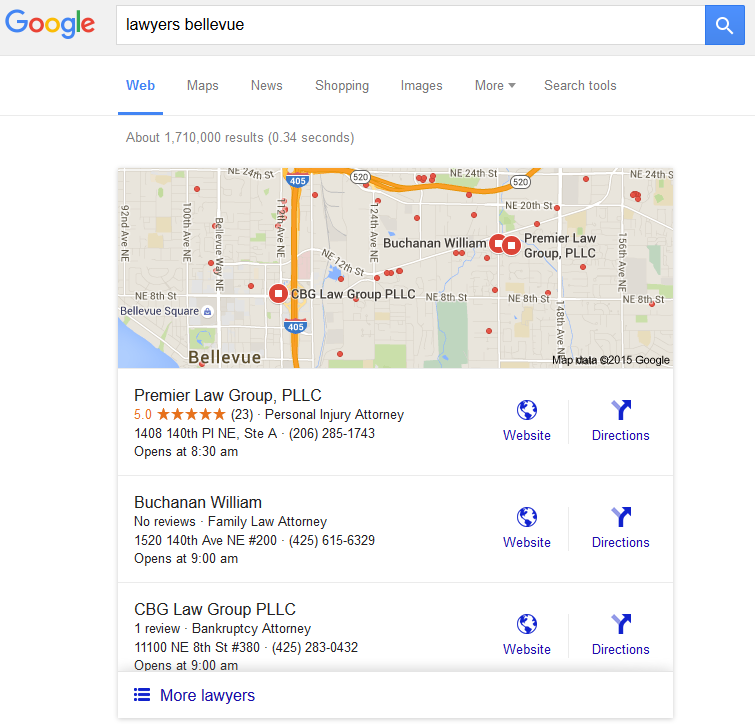Click the Buchanan William listing title
The width and height of the screenshot is (755, 728).
pos(198,502)
